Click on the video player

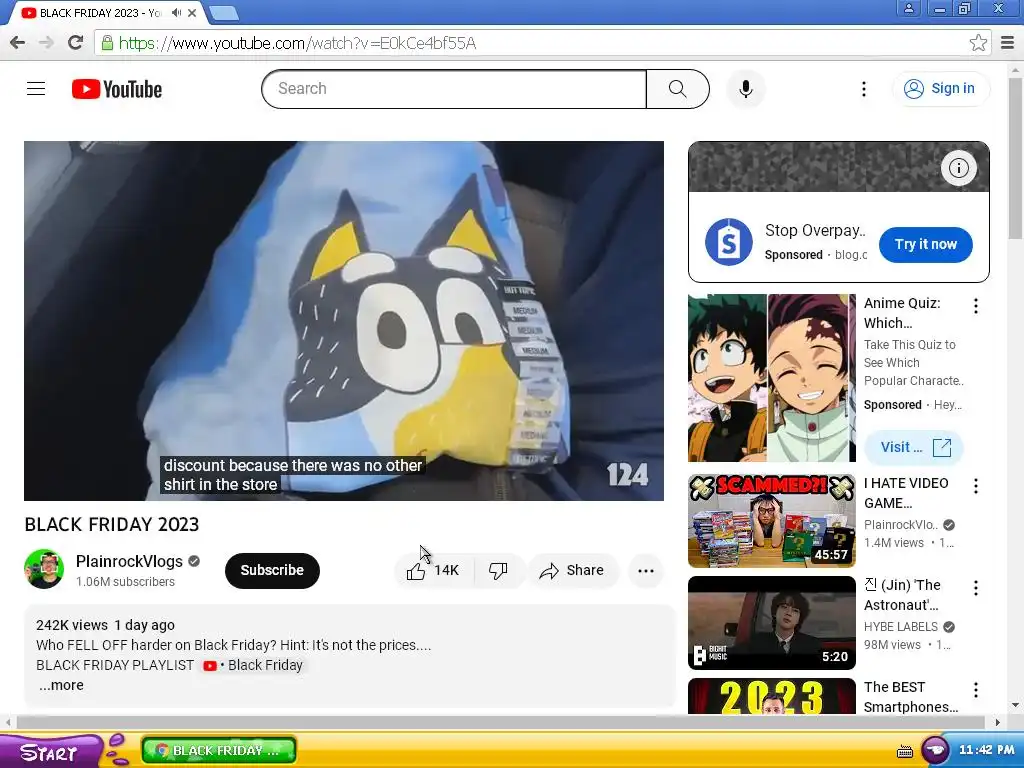(x=344, y=321)
